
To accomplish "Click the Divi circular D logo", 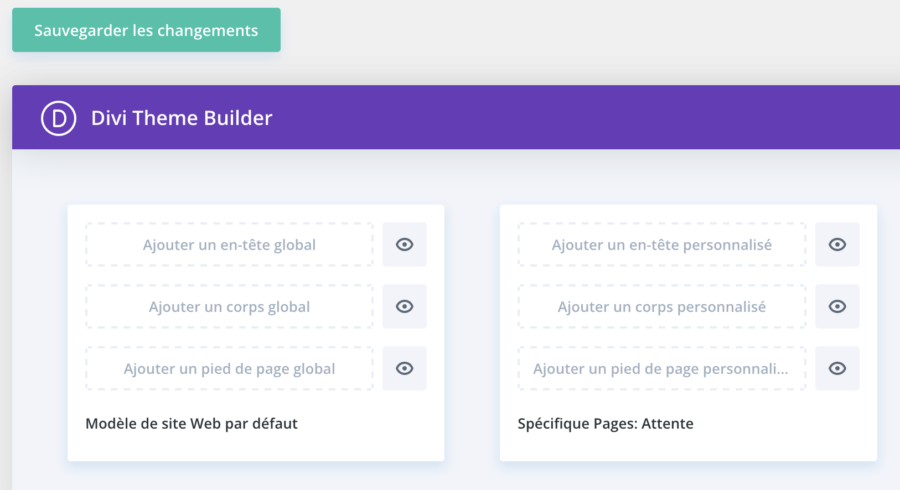I will point(58,118).
